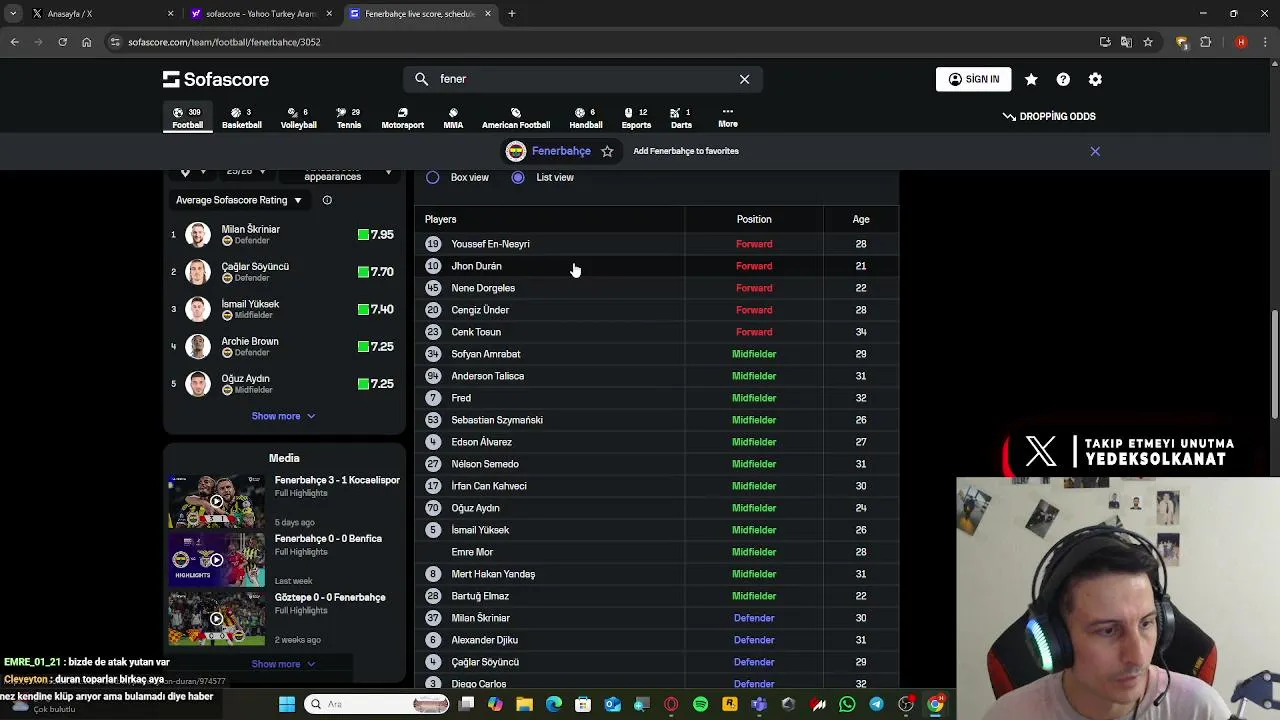Open the rating info icon
1280x720 pixels.
[327, 200]
